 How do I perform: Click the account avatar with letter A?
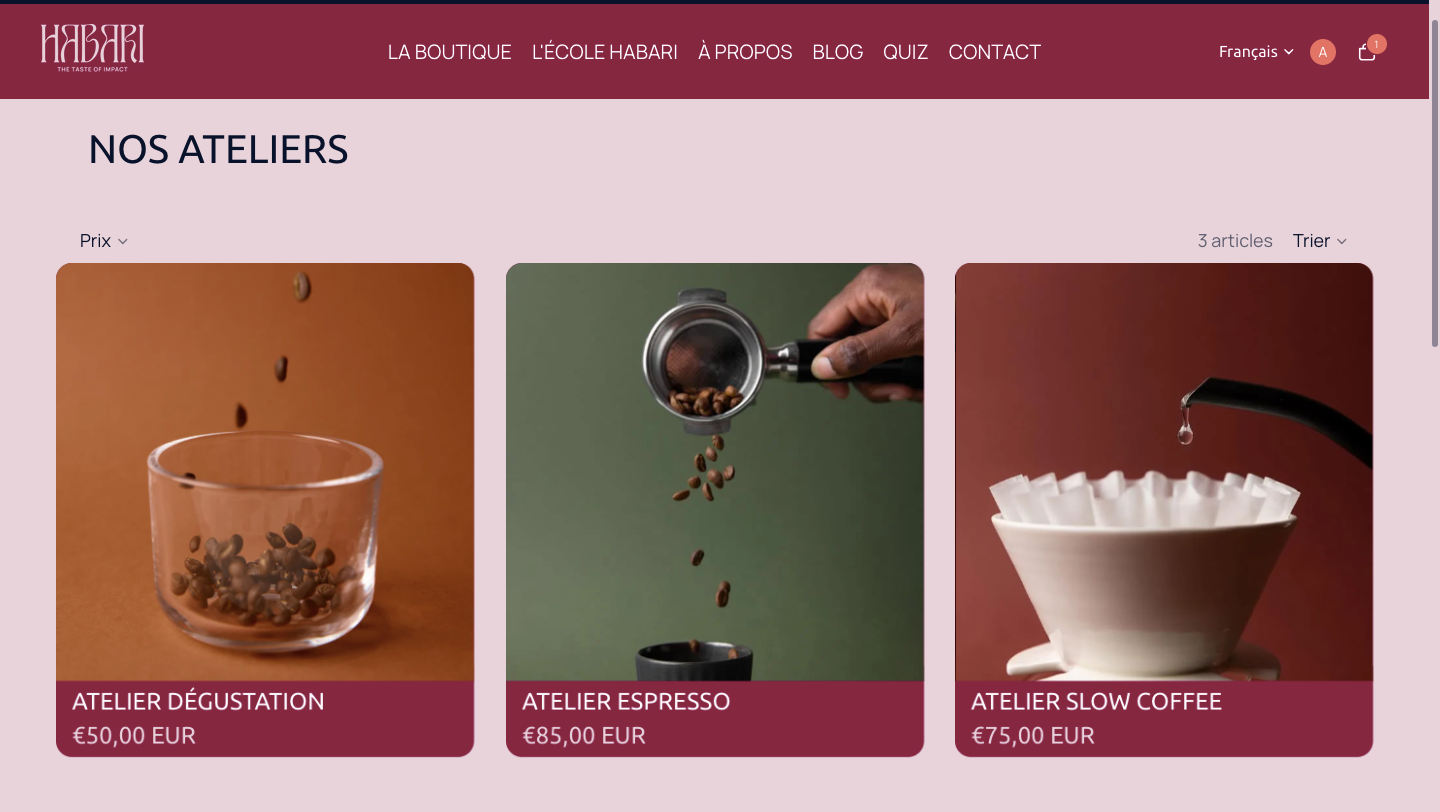pyautogui.click(x=1323, y=52)
